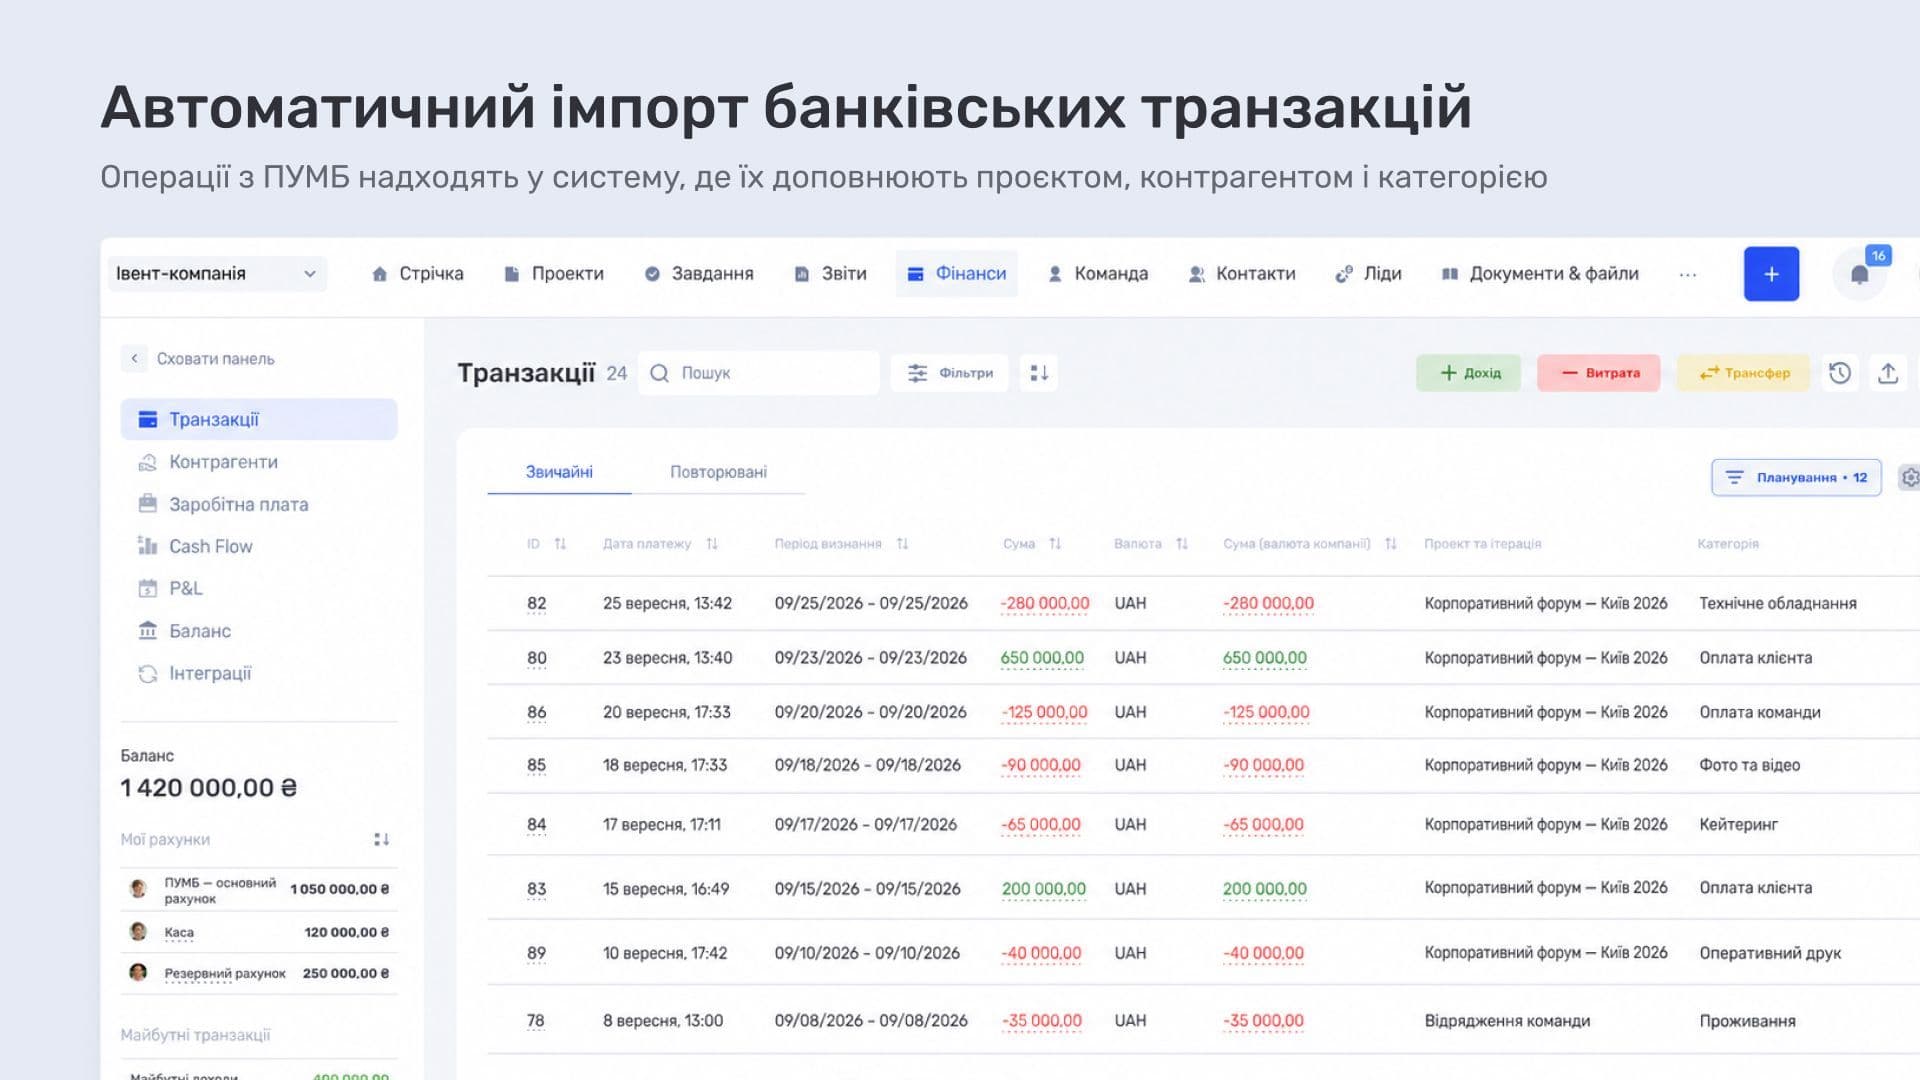
Task: Expand the three-dots overflow menu
Action: coord(1688,274)
